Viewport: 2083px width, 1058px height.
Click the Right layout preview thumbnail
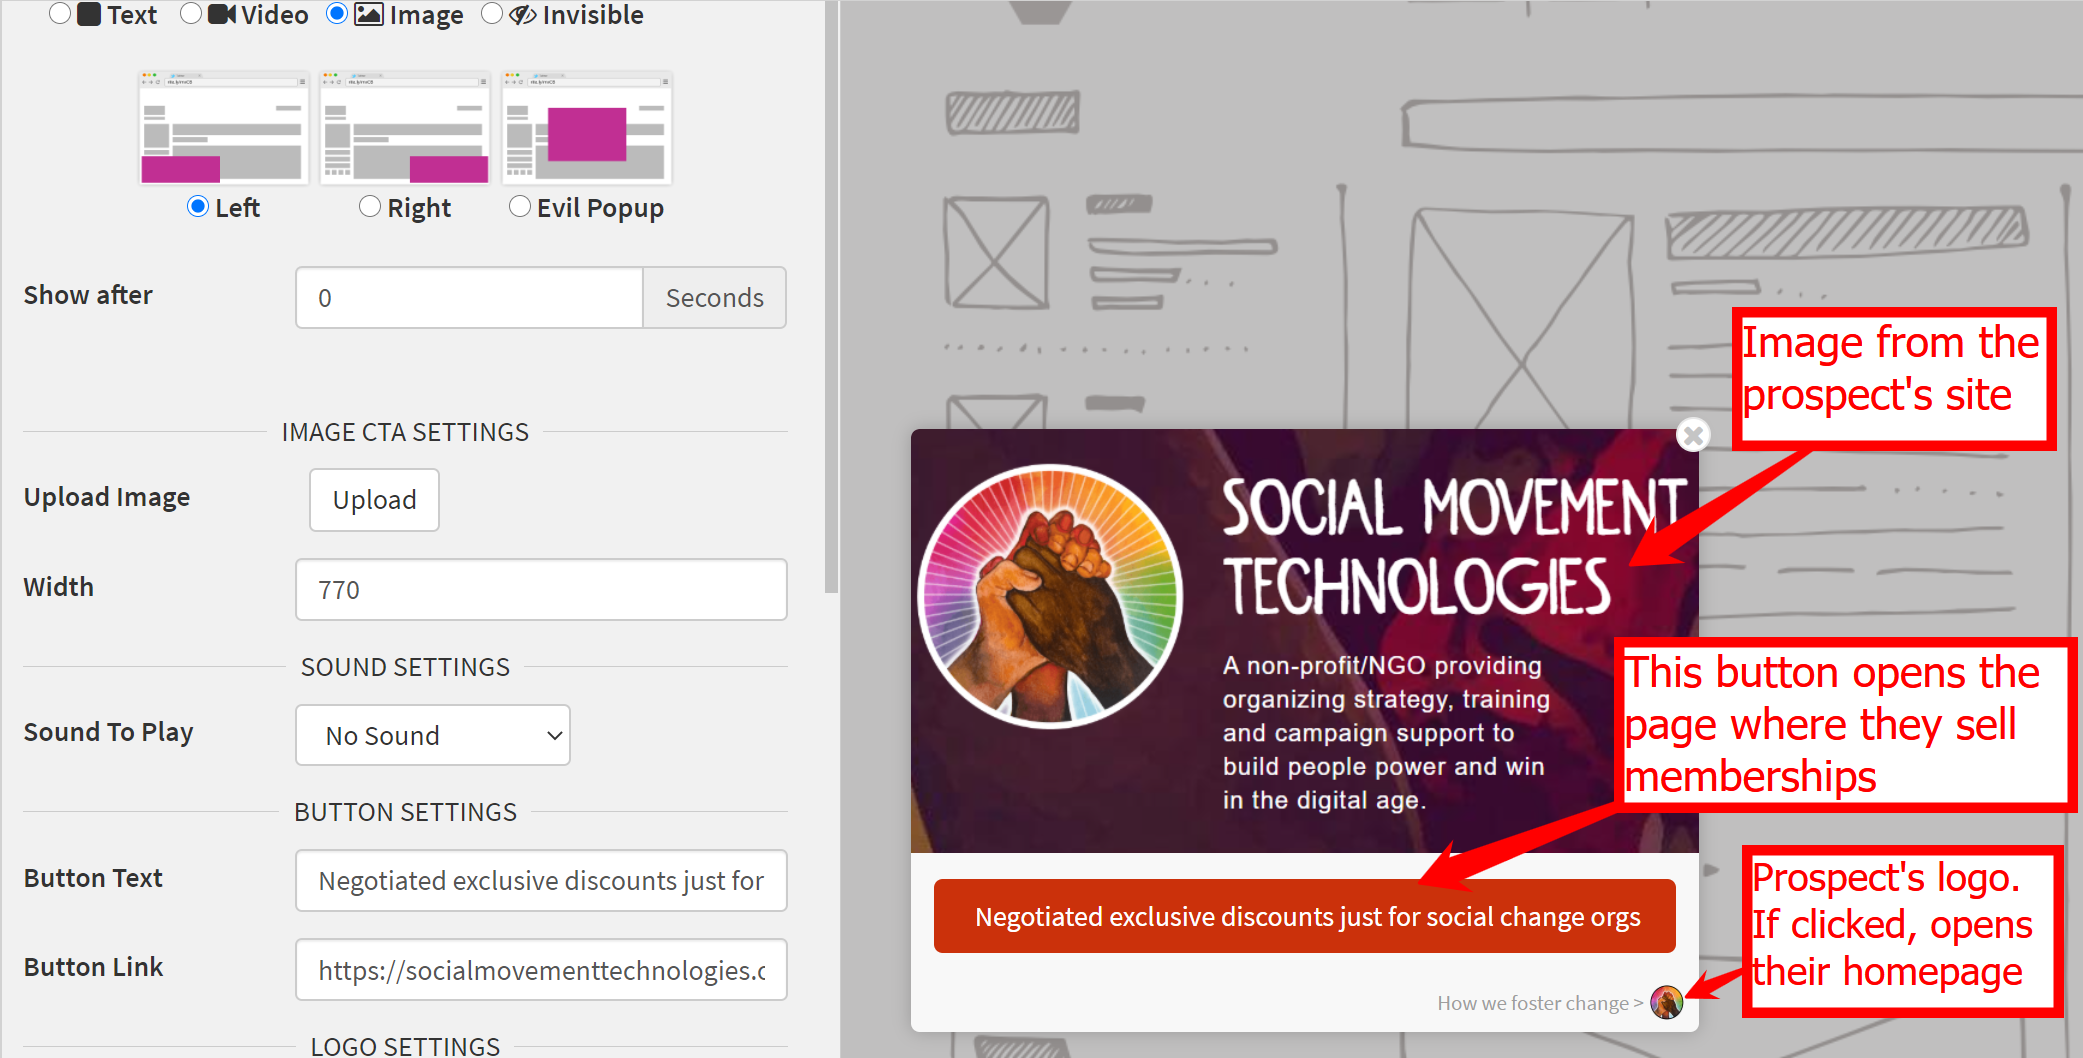405,127
